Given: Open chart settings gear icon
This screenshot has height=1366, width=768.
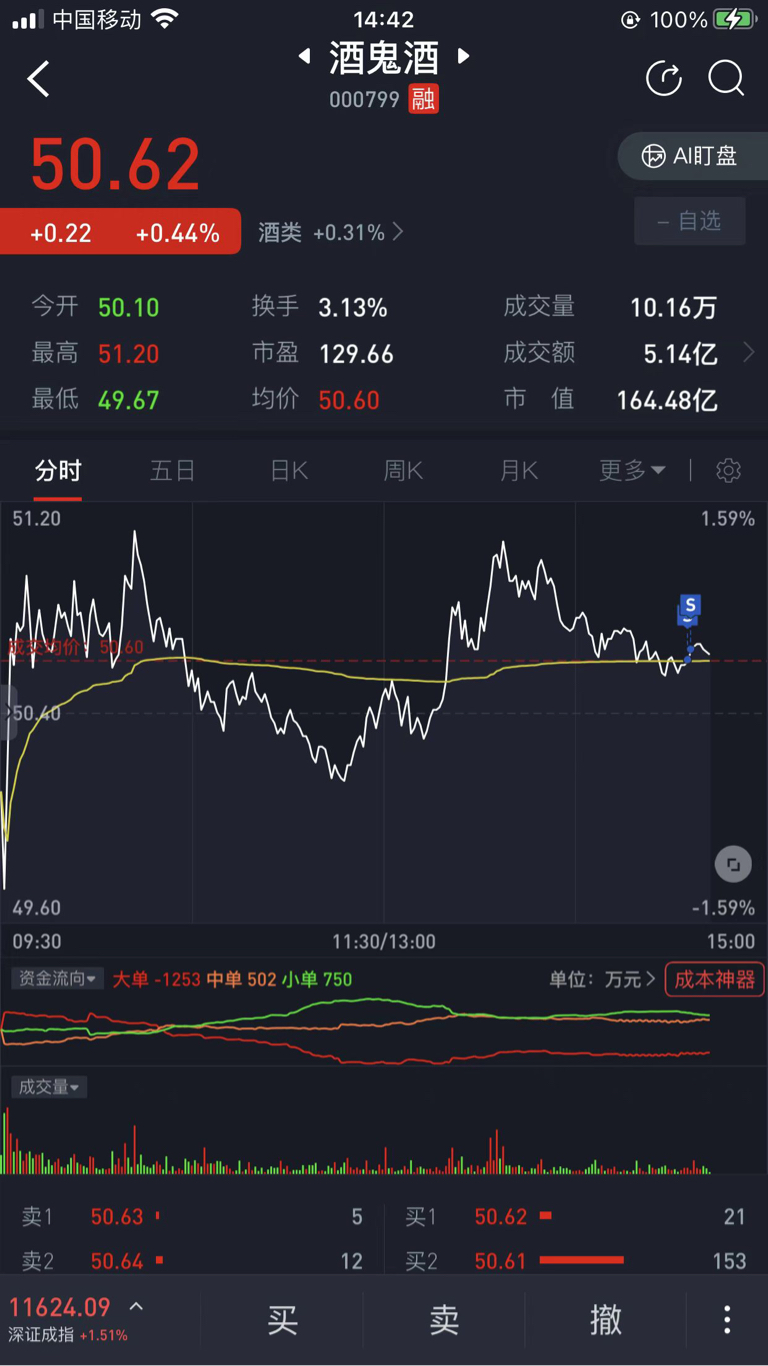Looking at the screenshot, I should click(x=729, y=470).
